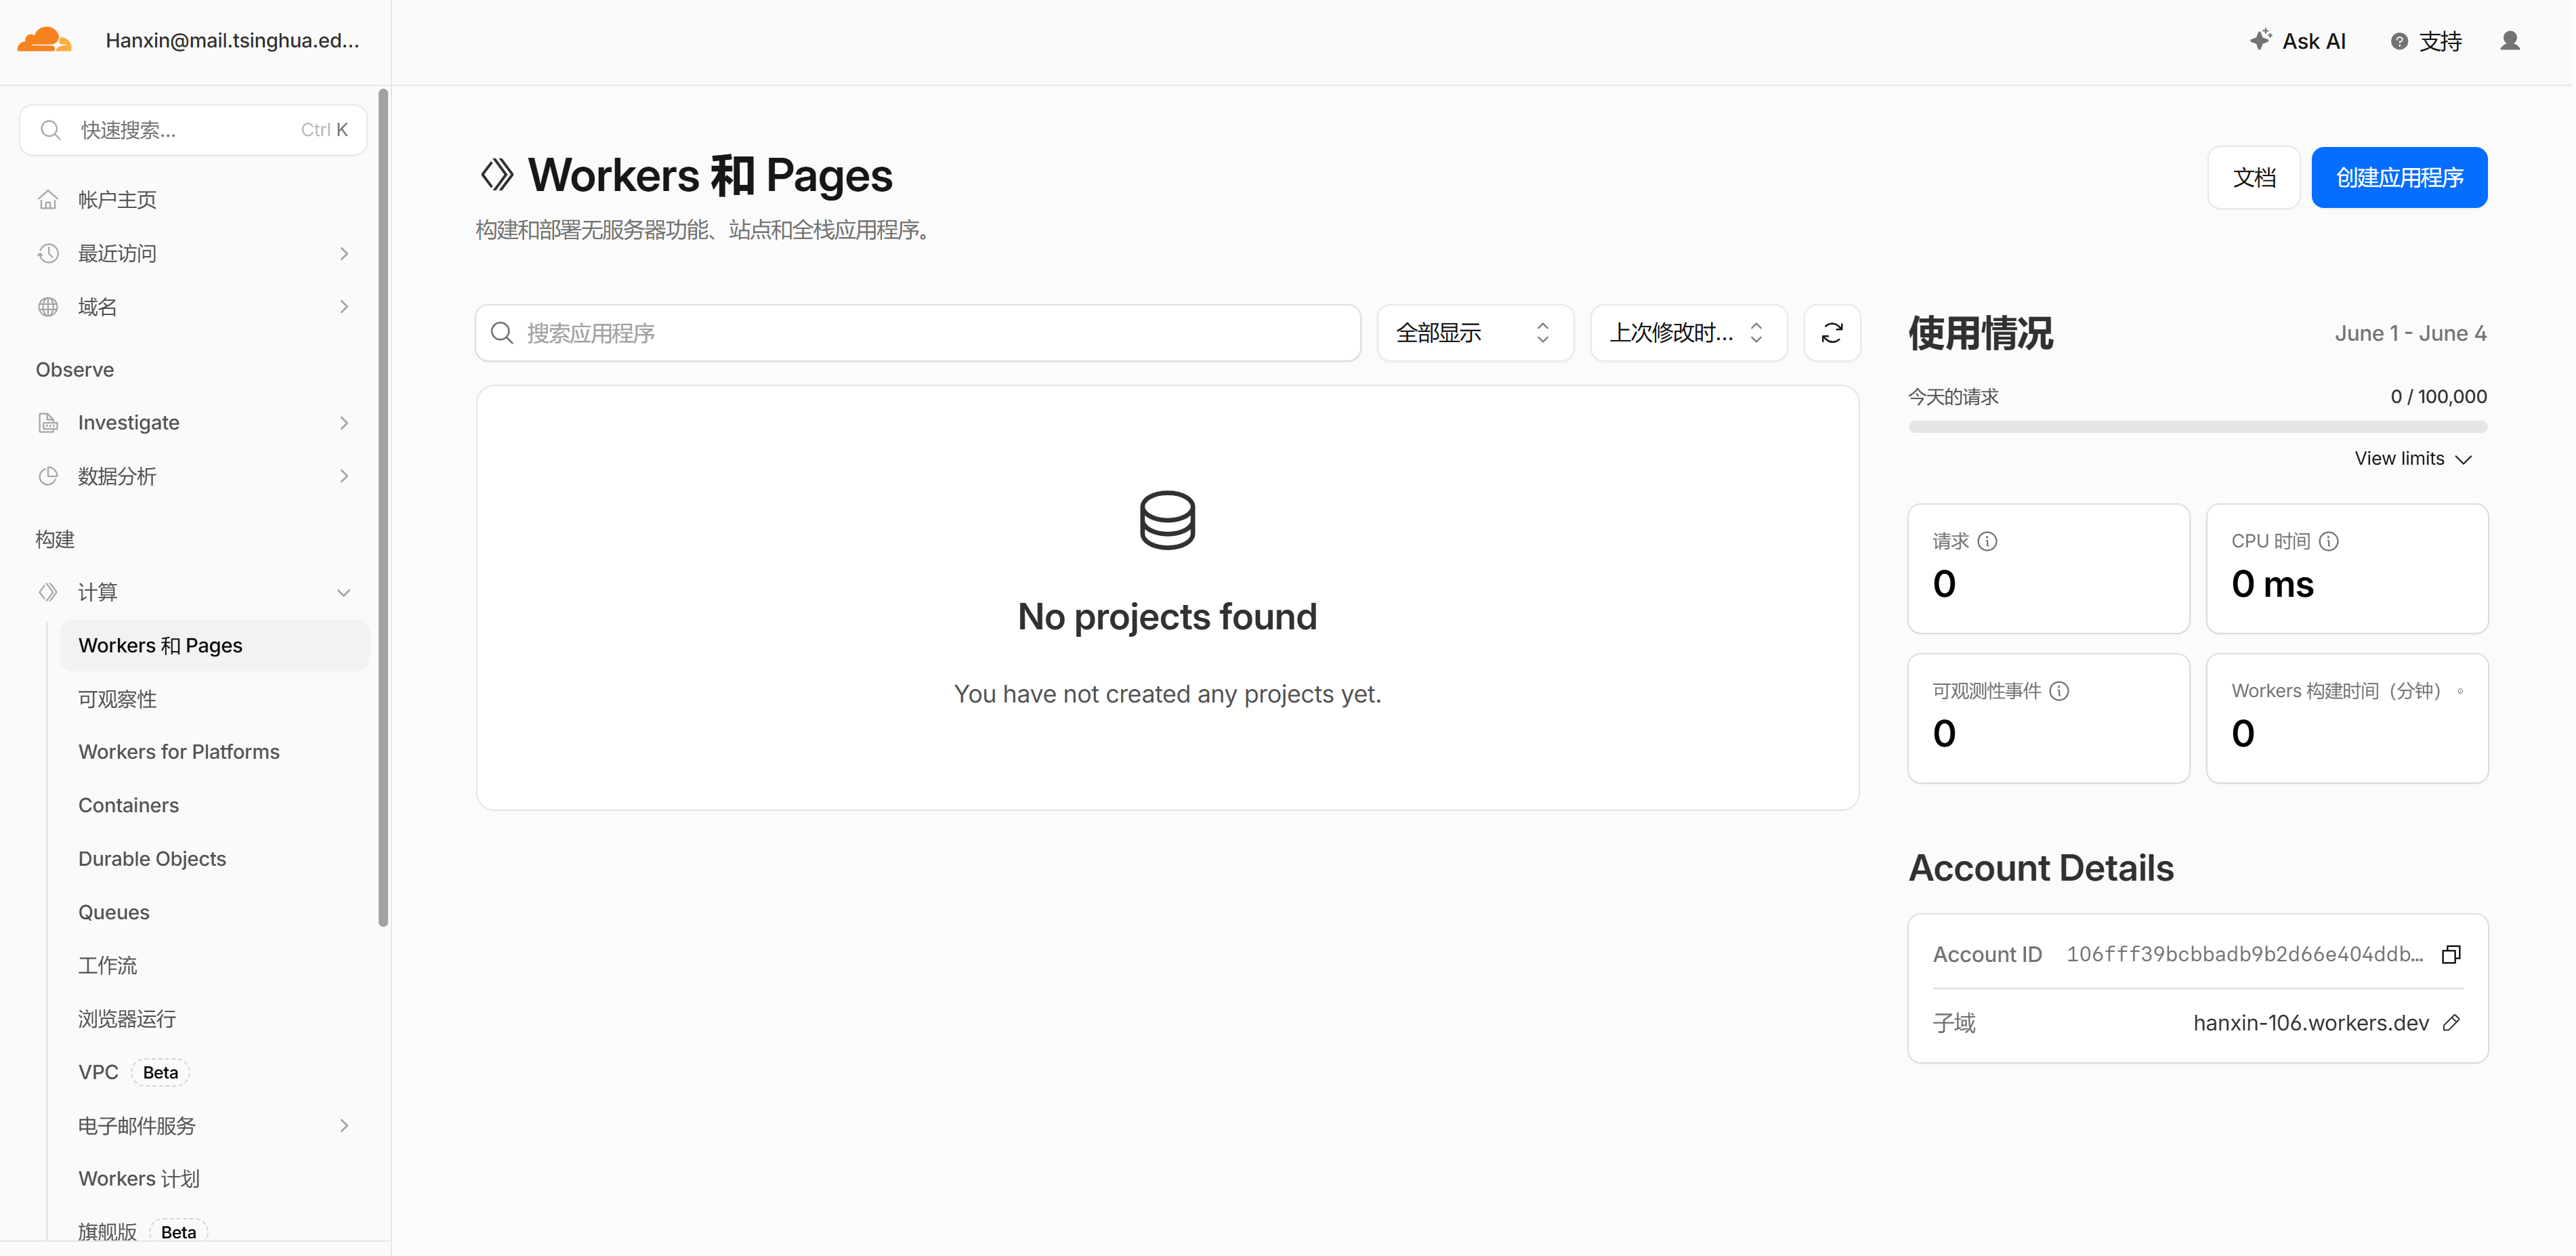Expand the 数据分析 chevron
This screenshot has width=2576, height=1256.
tap(344, 476)
